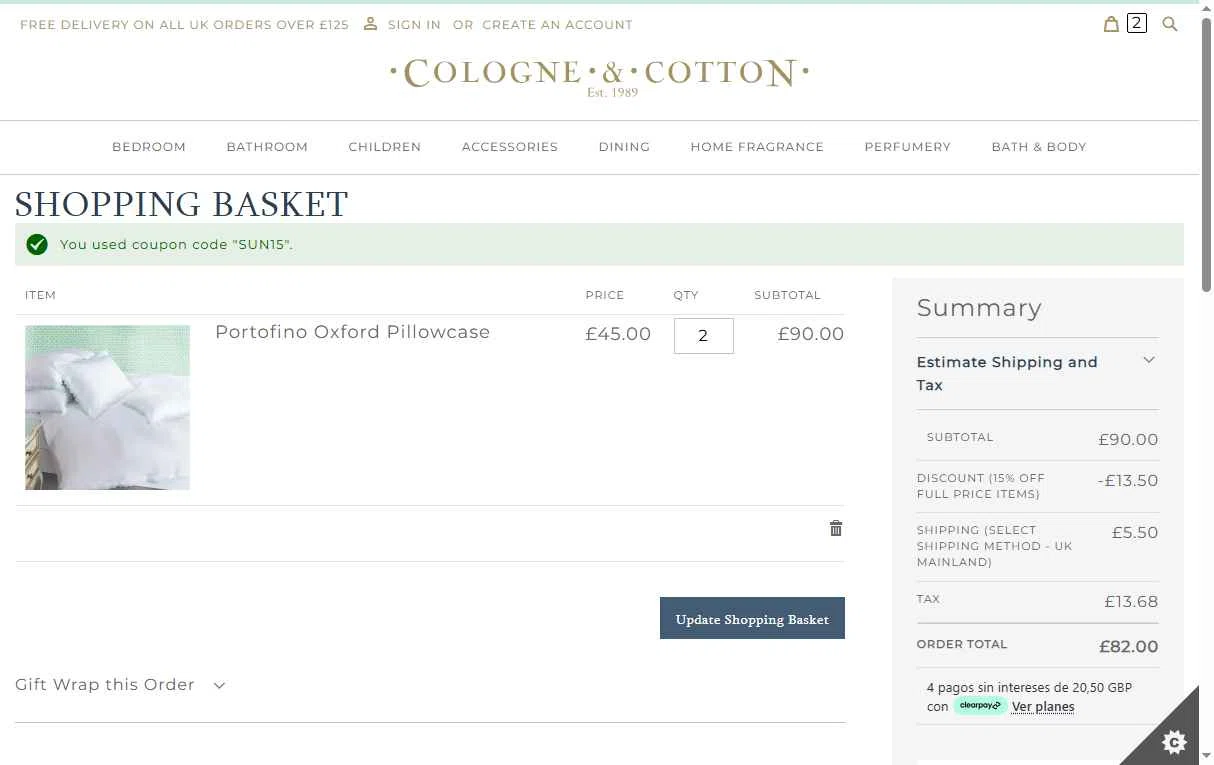The image size is (1214, 765).
Task: Open the Bedroom menu
Action: click(x=149, y=147)
